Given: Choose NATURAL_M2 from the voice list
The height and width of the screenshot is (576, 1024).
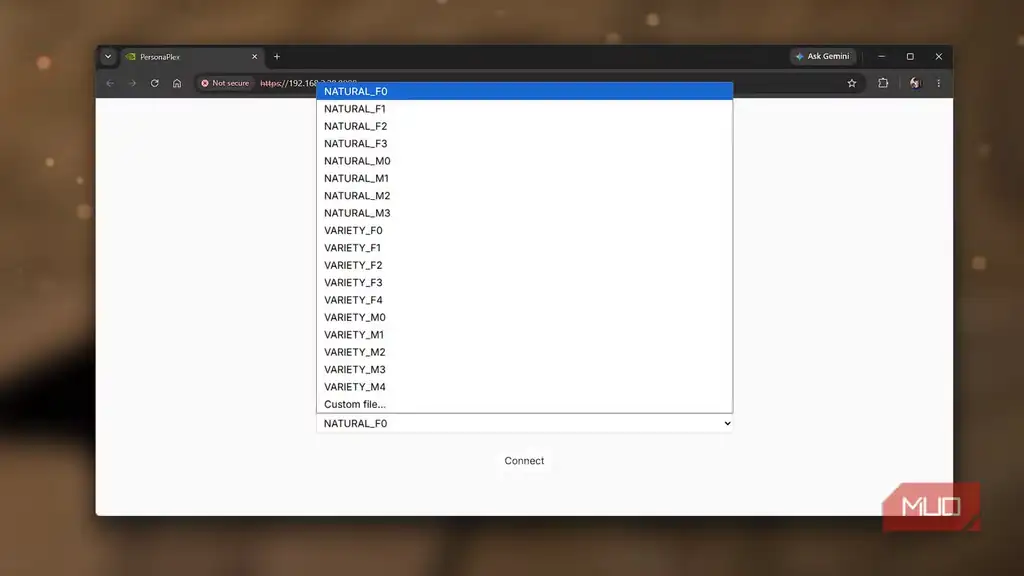Looking at the screenshot, I should [524, 195].
